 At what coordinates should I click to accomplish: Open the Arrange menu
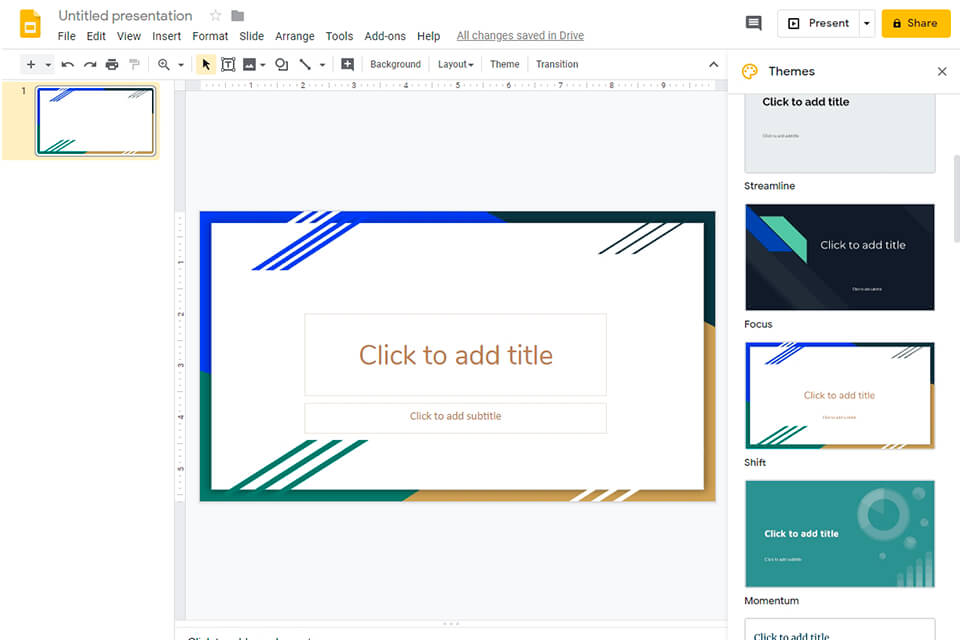click(294, 36)
